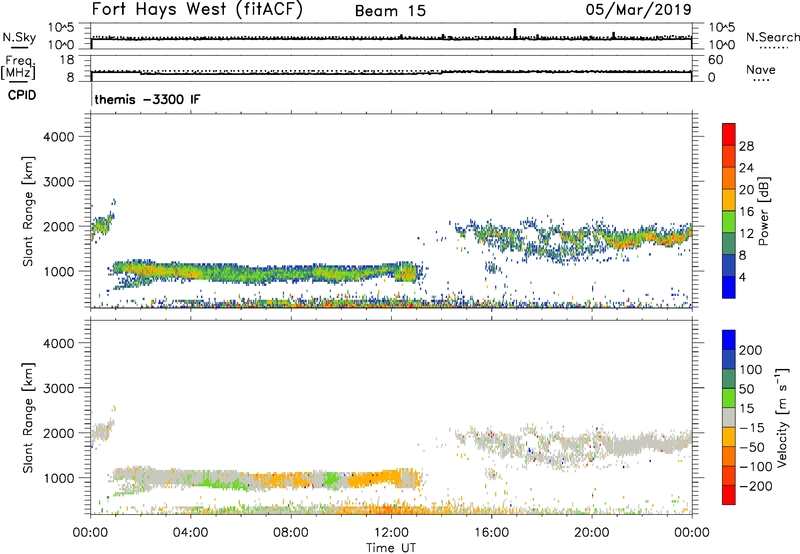Select the '4' power colorbar value

pos(743,277)
